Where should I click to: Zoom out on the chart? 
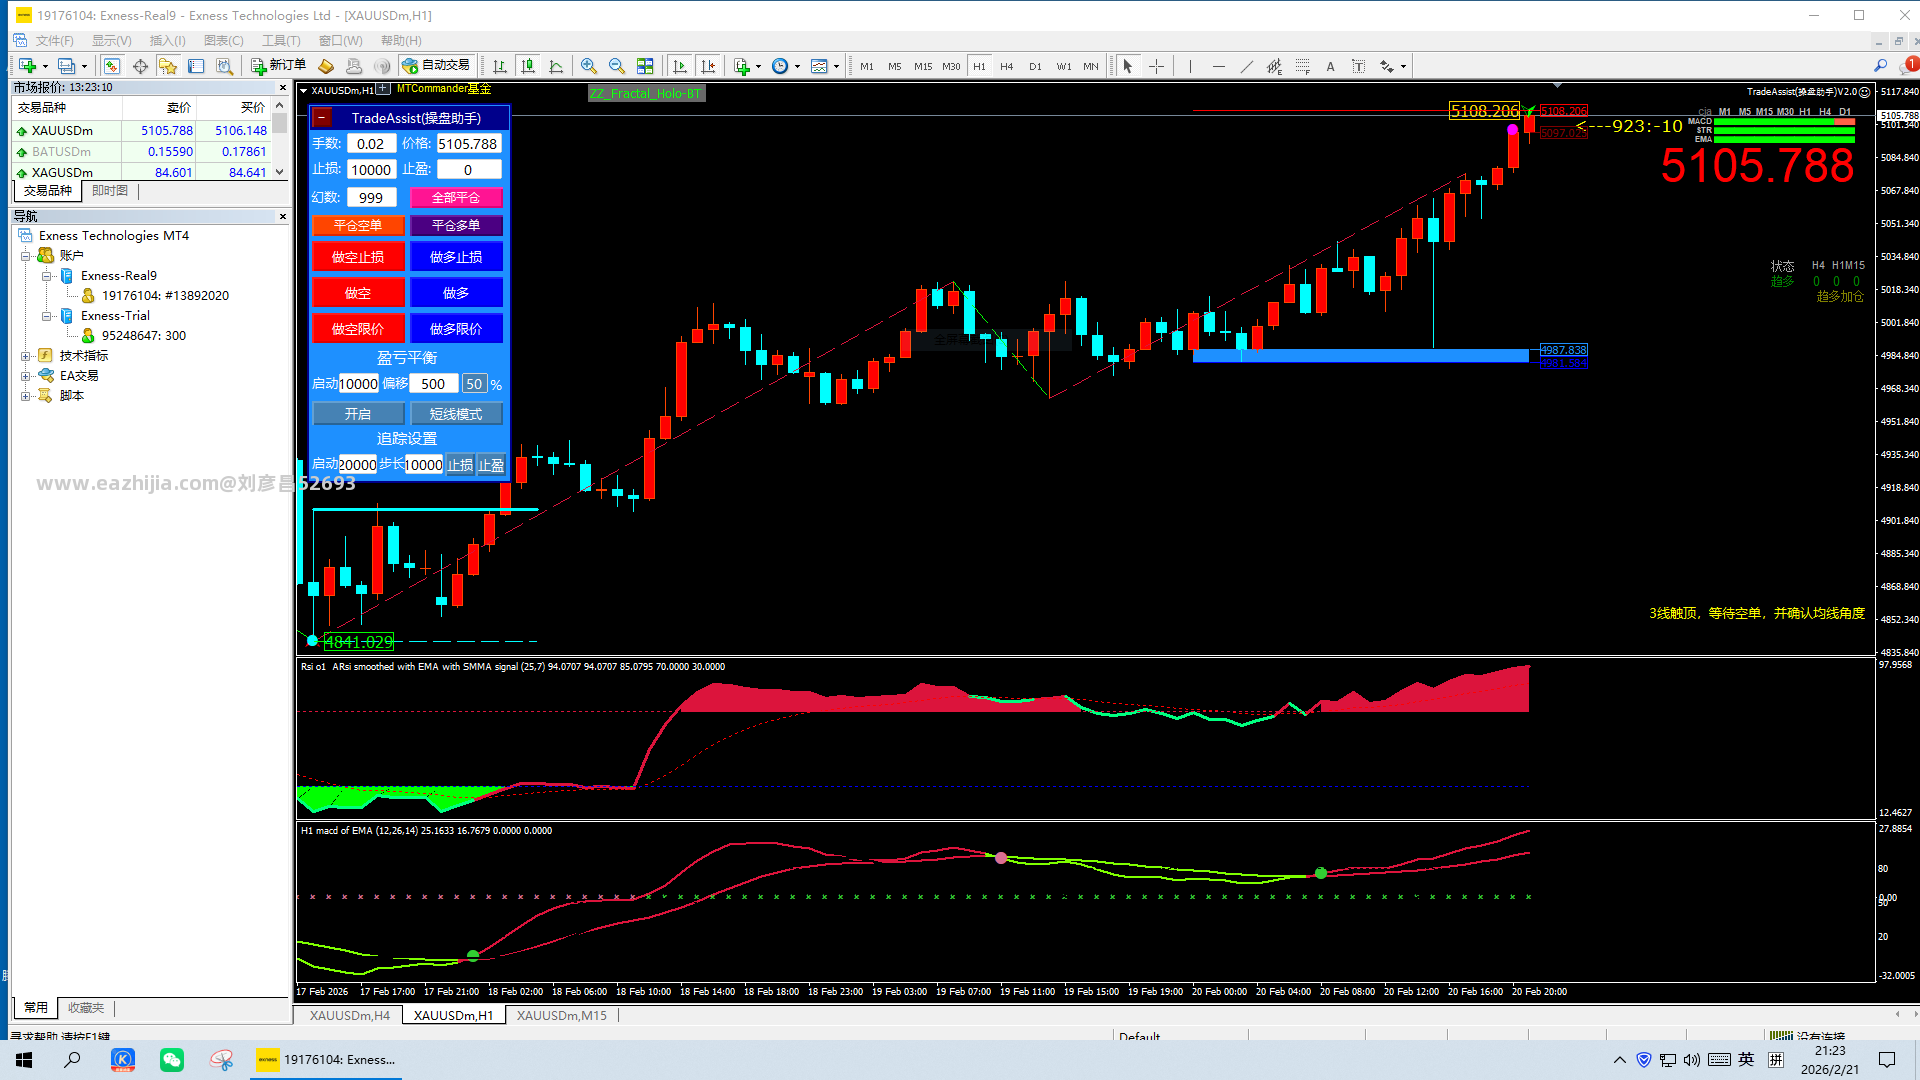[617, 66]
